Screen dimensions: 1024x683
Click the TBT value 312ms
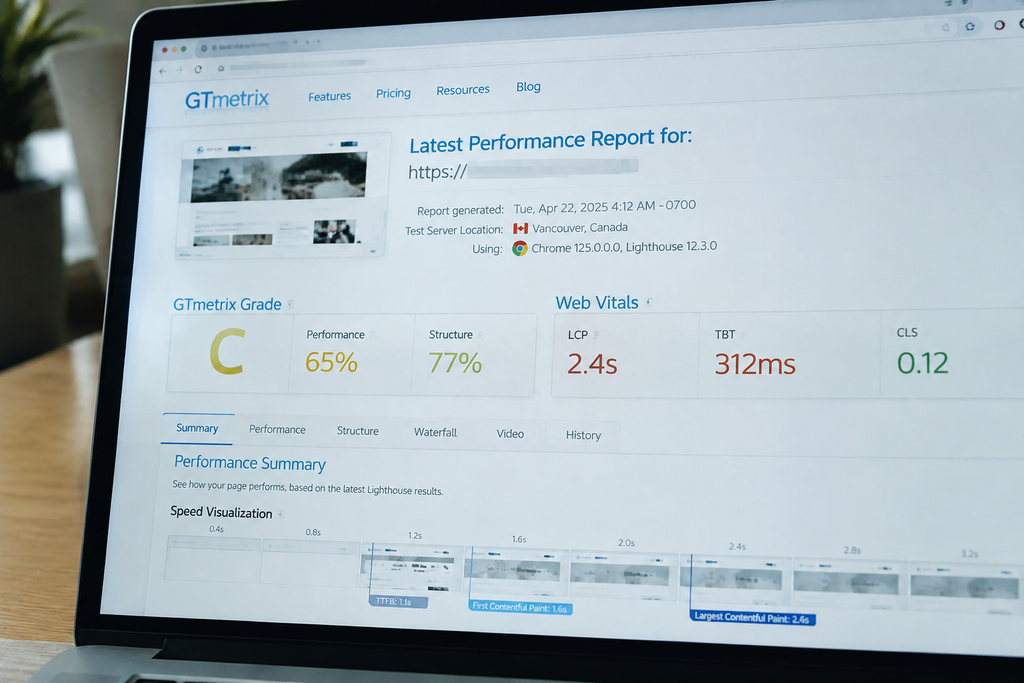755,364
